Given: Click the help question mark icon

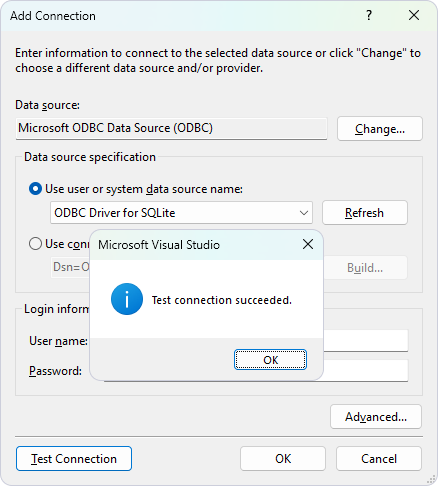Looking at the screenshot, I should (x=369, y=15).
